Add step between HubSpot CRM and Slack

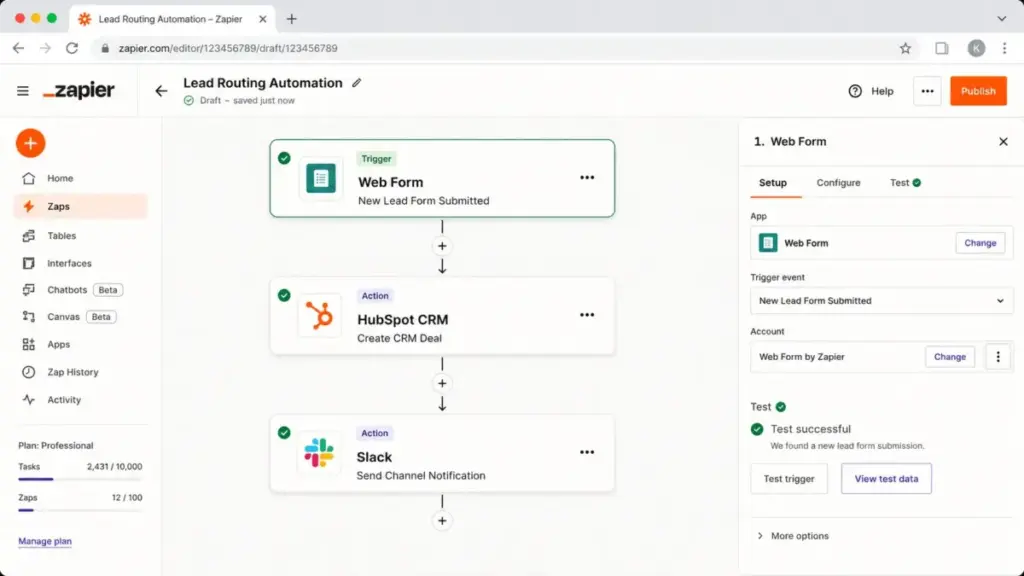coord(442,383)
